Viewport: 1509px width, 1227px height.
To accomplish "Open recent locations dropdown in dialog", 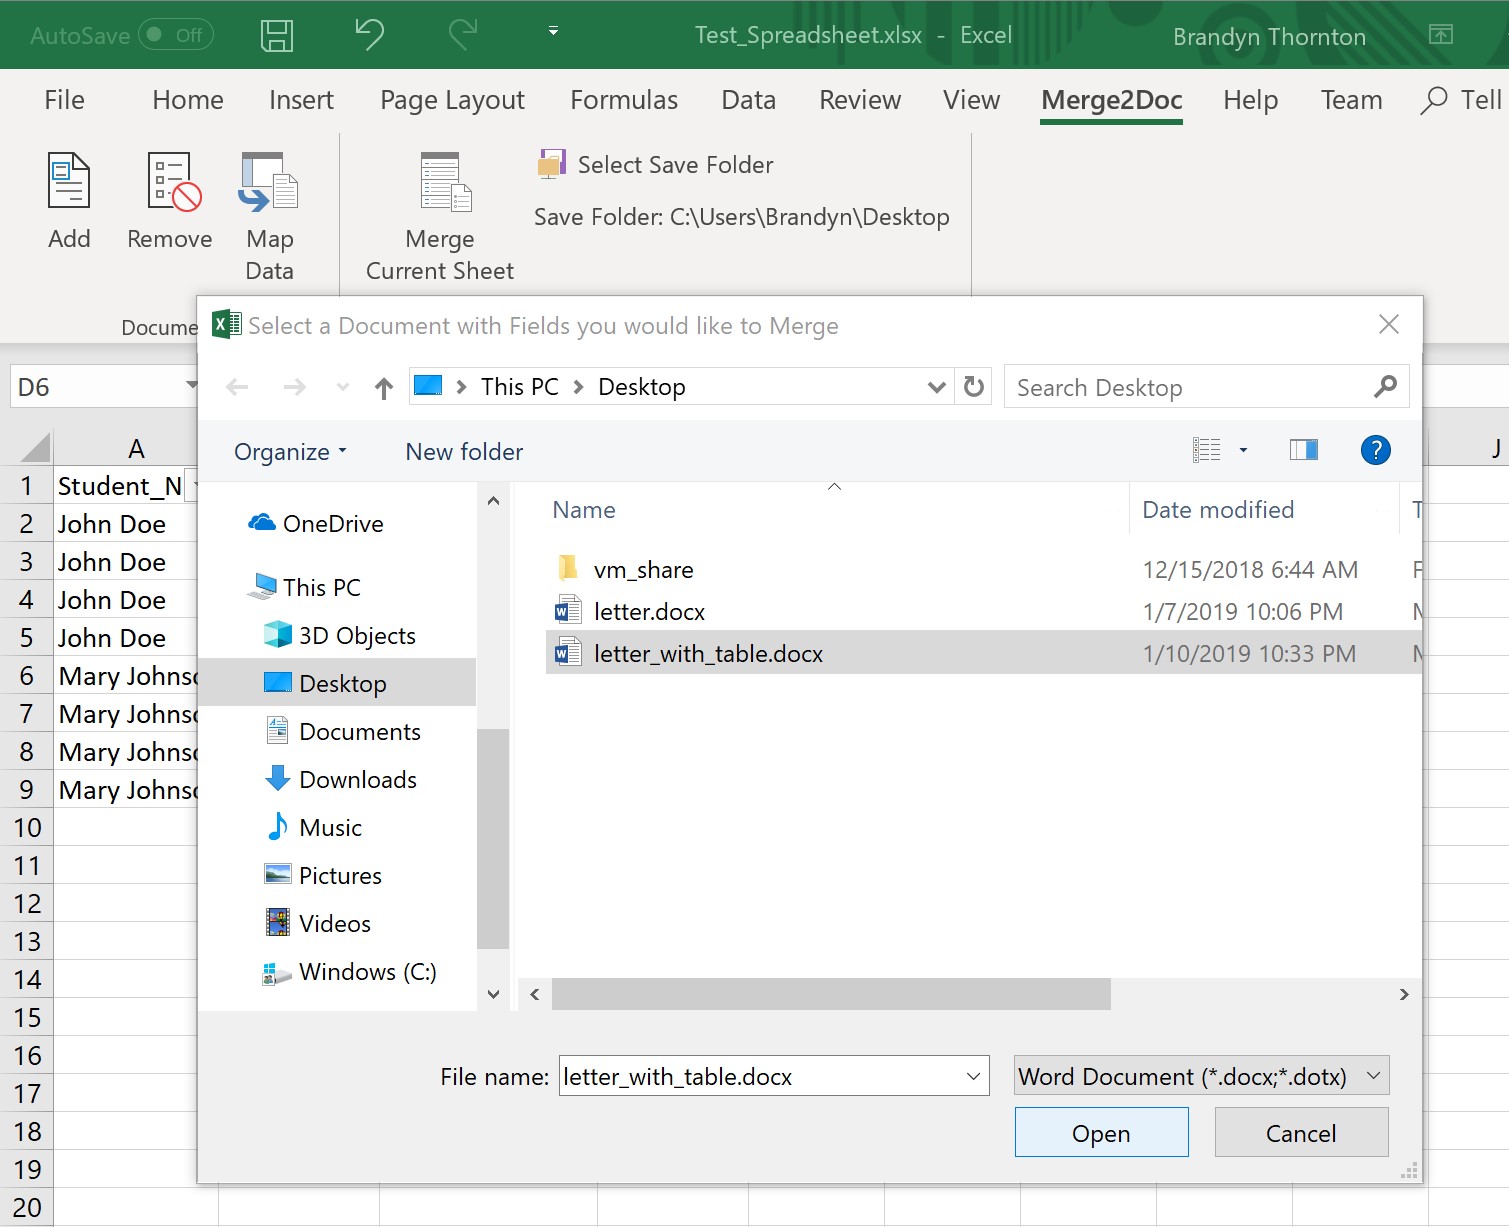I will pos(342,387).
